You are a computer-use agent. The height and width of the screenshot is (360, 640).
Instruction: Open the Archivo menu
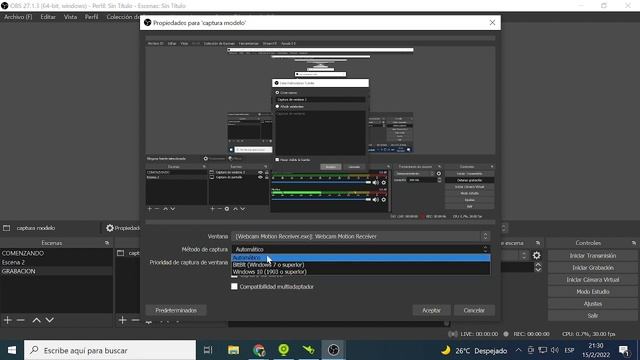[18, 17]
